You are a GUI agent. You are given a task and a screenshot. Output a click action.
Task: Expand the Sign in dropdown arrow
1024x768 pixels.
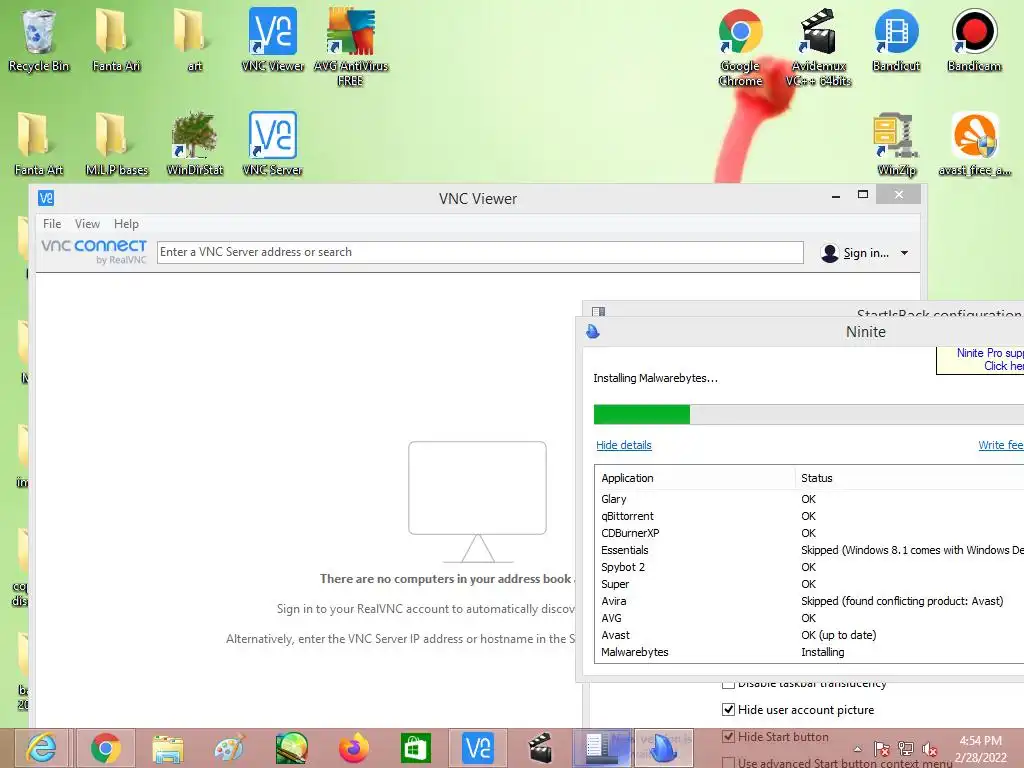tap(904, 253)
